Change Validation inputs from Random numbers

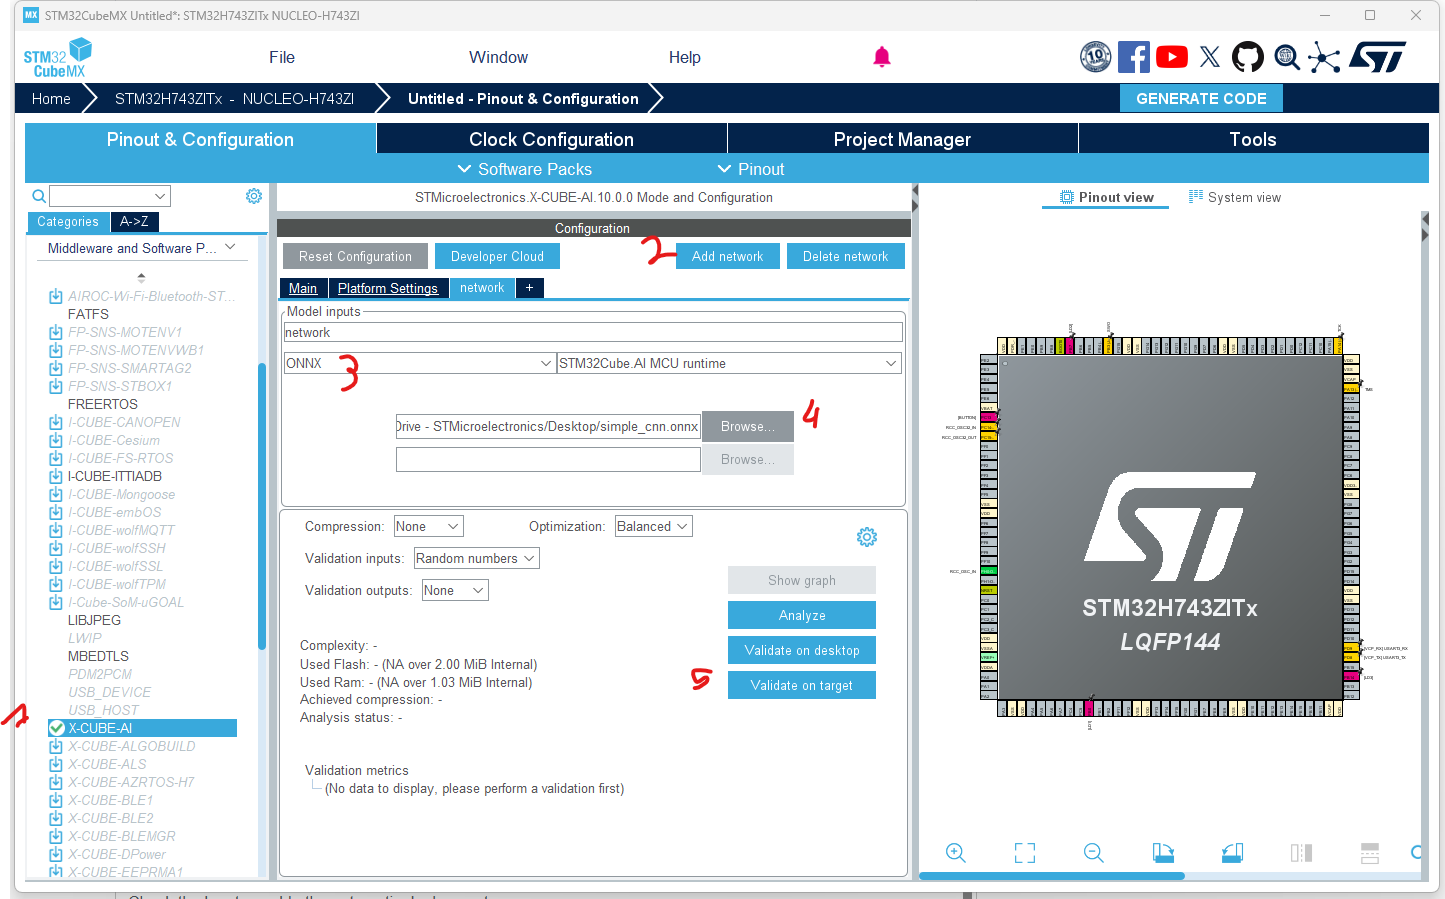[476, 558]
